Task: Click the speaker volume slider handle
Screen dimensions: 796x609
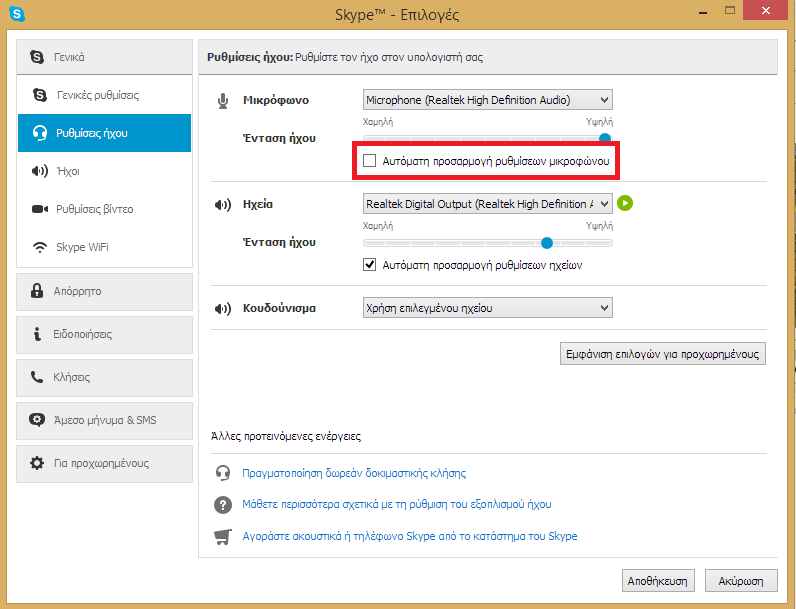Action: click(547, 243)
